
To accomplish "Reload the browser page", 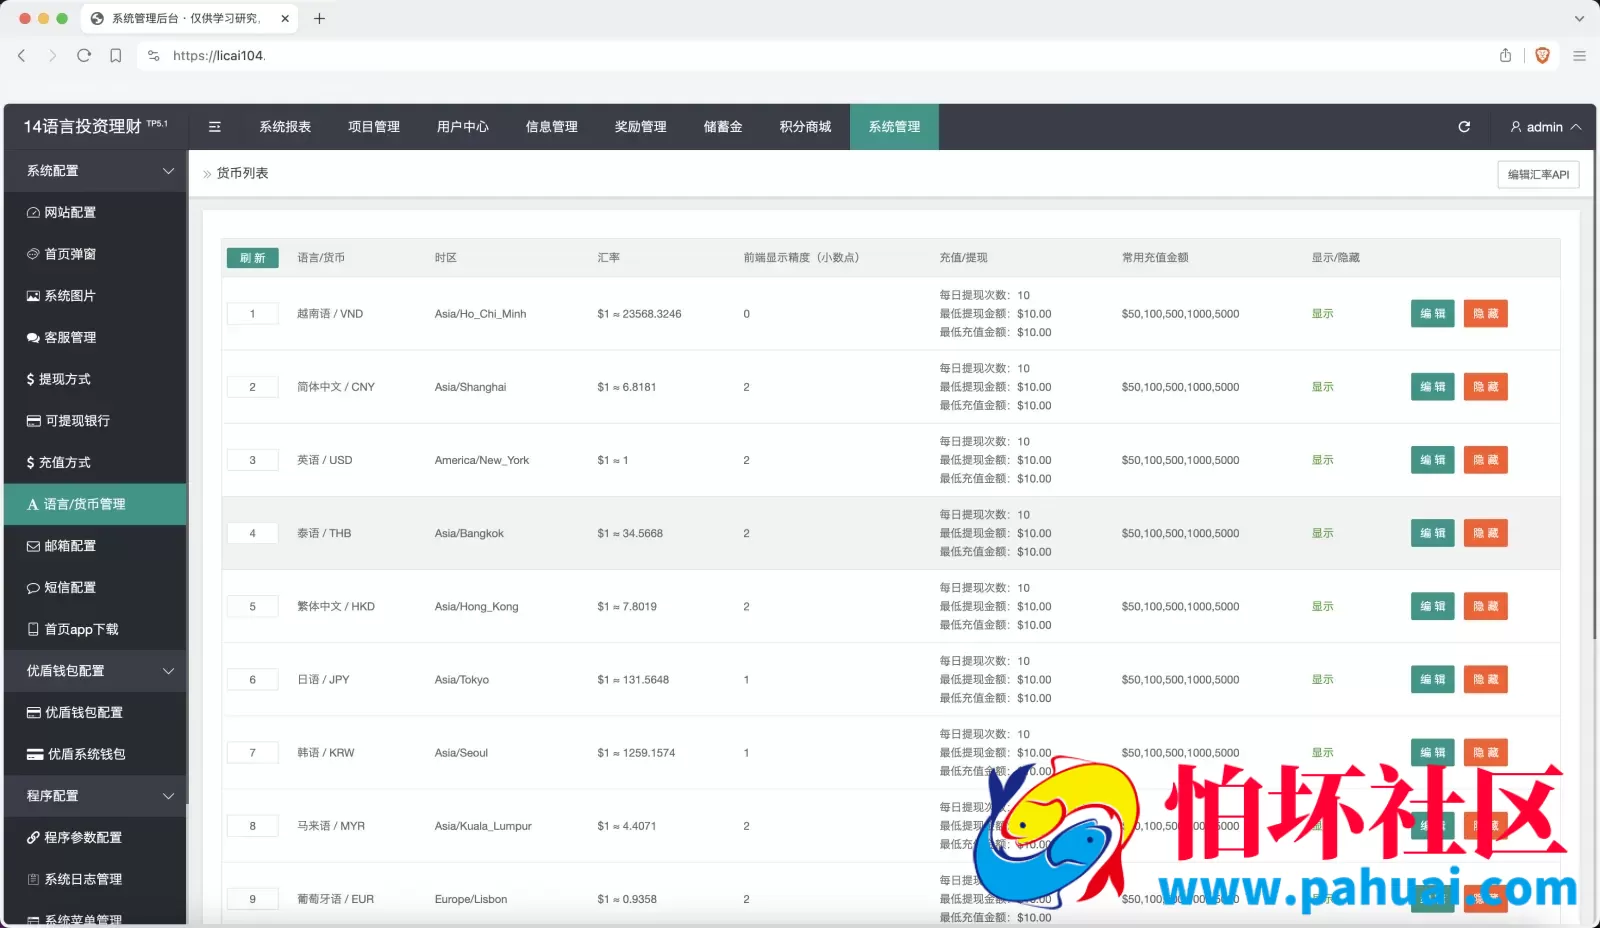I will click(84, 56).
